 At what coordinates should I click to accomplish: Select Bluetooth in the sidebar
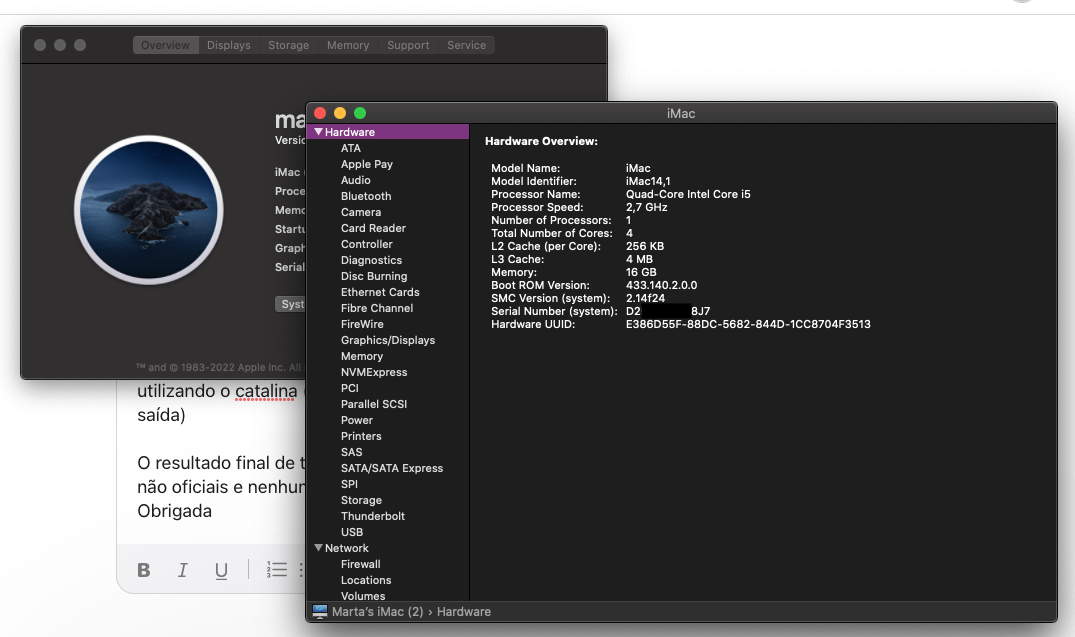(x=366, y=196)
